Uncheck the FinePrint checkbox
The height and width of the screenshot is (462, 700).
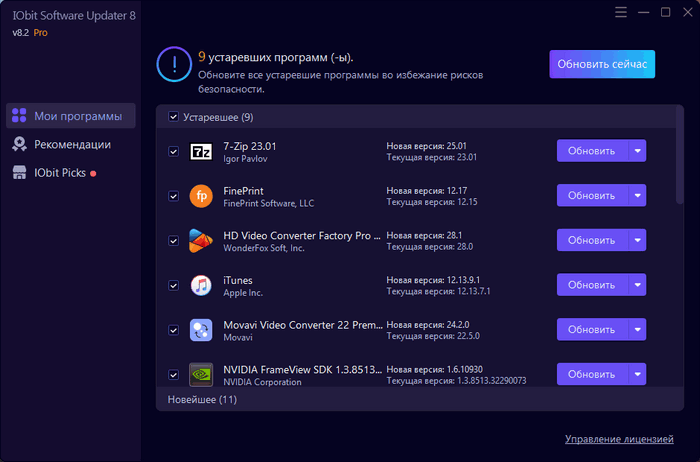click(x=173, y=196)
